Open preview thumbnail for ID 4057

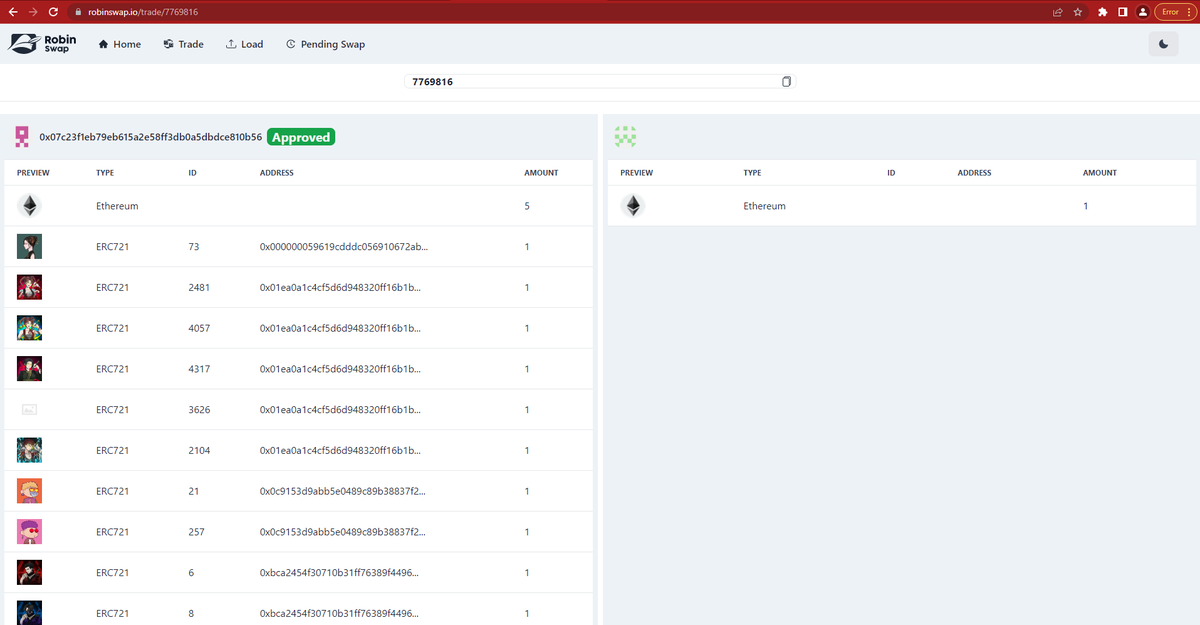click(29, 328)
